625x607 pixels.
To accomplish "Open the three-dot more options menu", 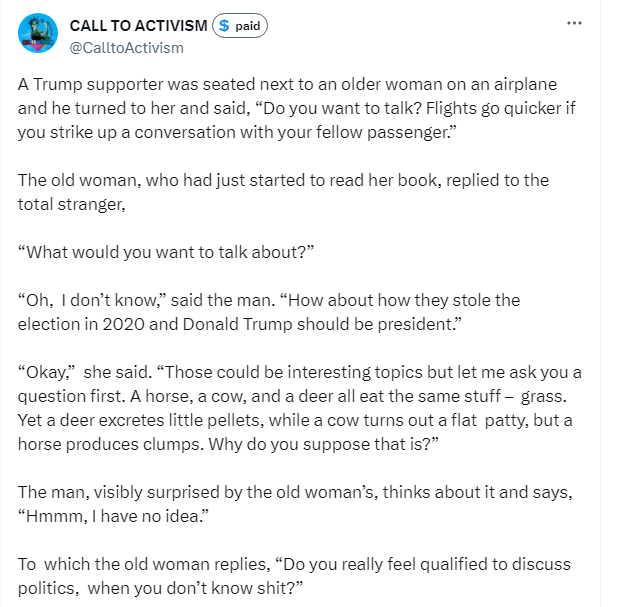I will (574, 24).
